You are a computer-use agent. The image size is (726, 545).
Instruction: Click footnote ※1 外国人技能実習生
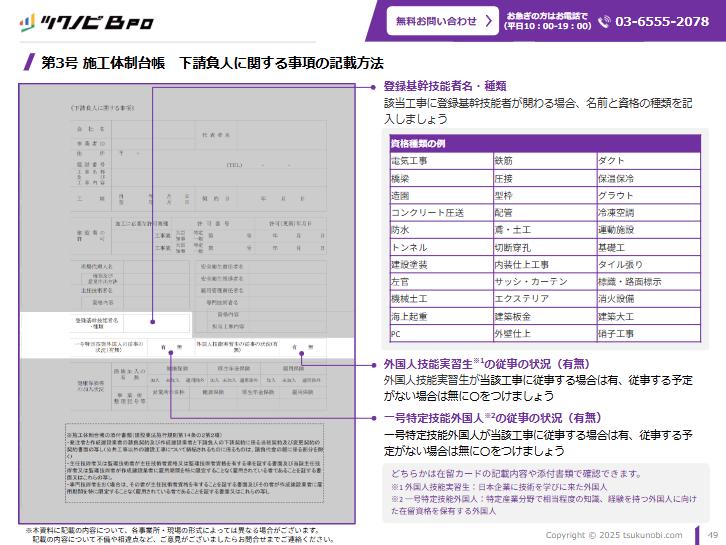[499, 487]
